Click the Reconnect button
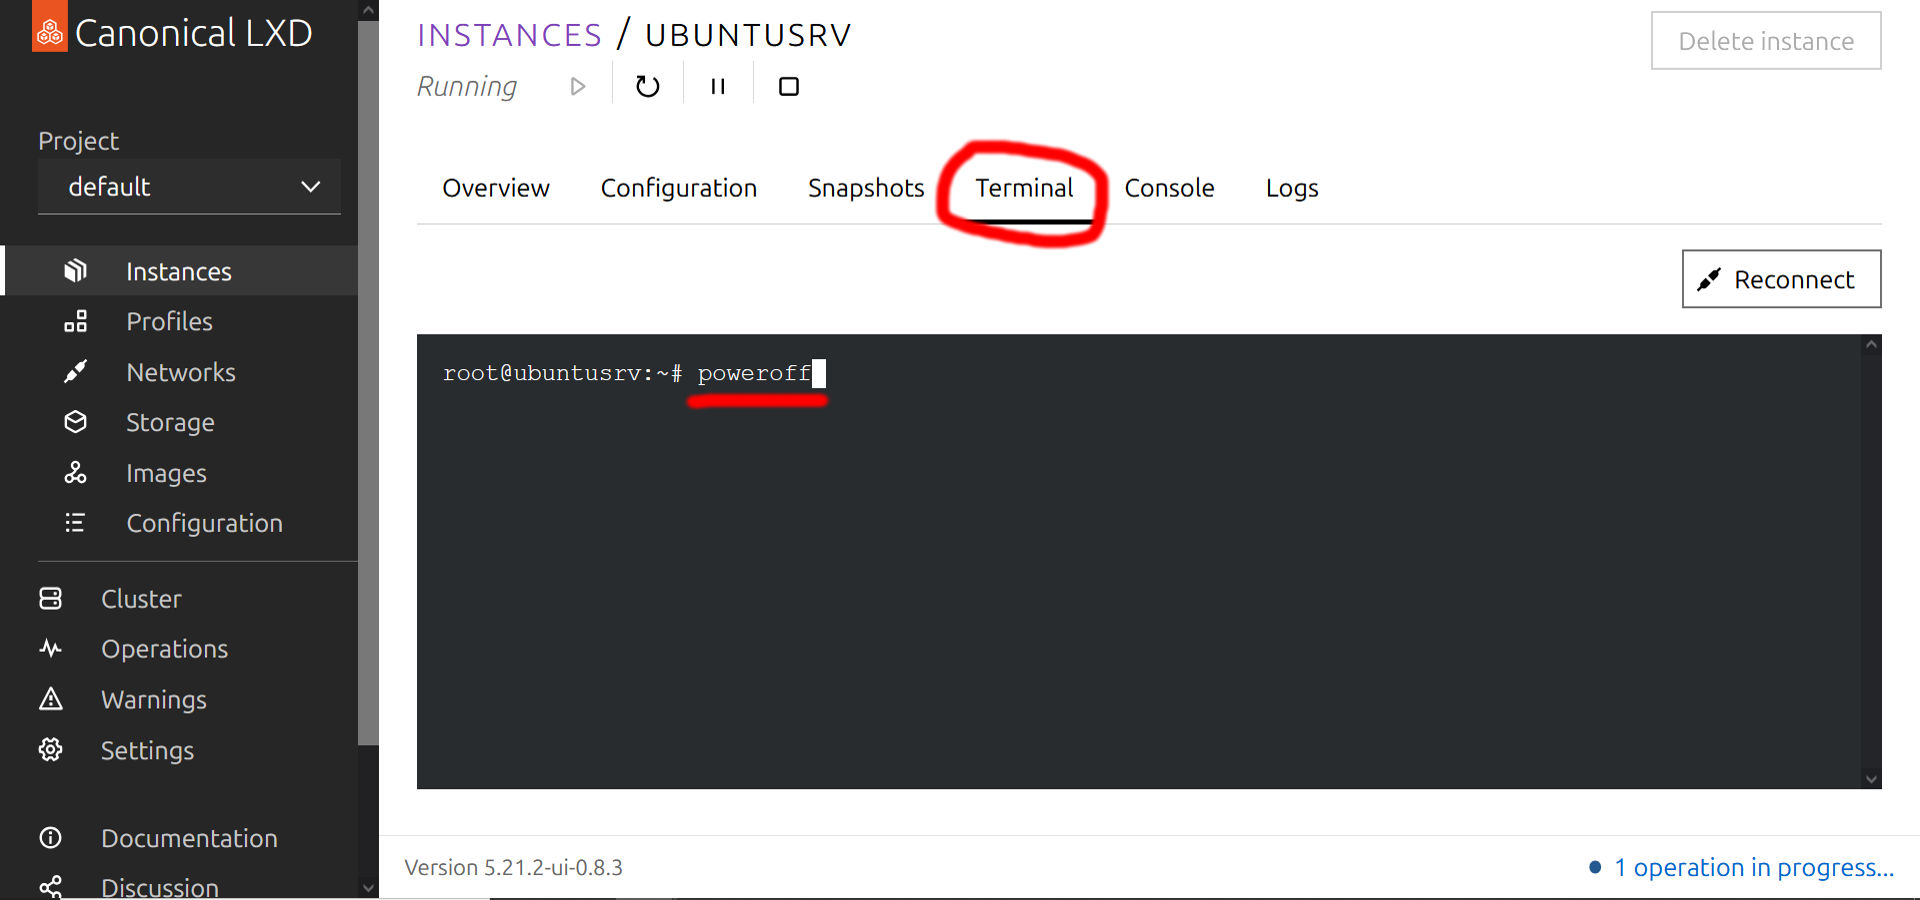This screenshot has width=1920, height=900. (1781, 279)
